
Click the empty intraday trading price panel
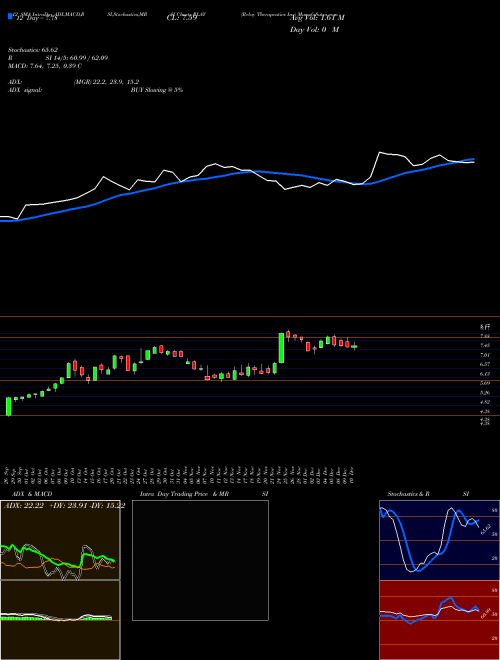pos(200,560)
